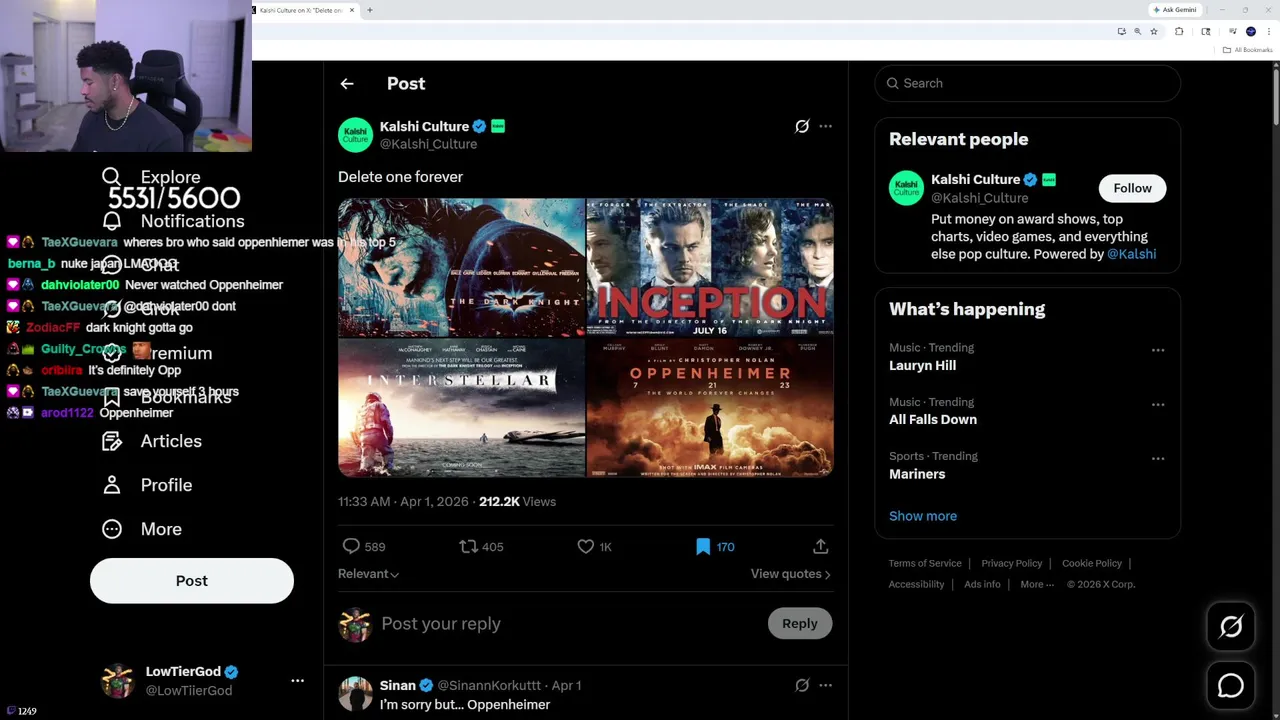This screenshot has width=1280, height=720.
Task: Open Chrome three-dot menu
Action: pyautogui.click(x=1269, y=32)
